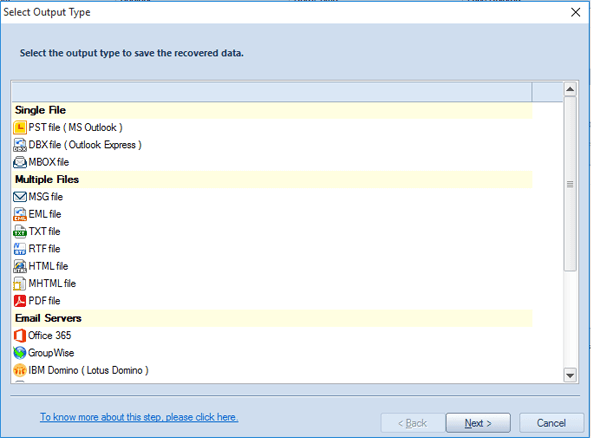Select the PST file (MS Outlook) icon
This screenshot has height=438, width=591.
point(20,128)
